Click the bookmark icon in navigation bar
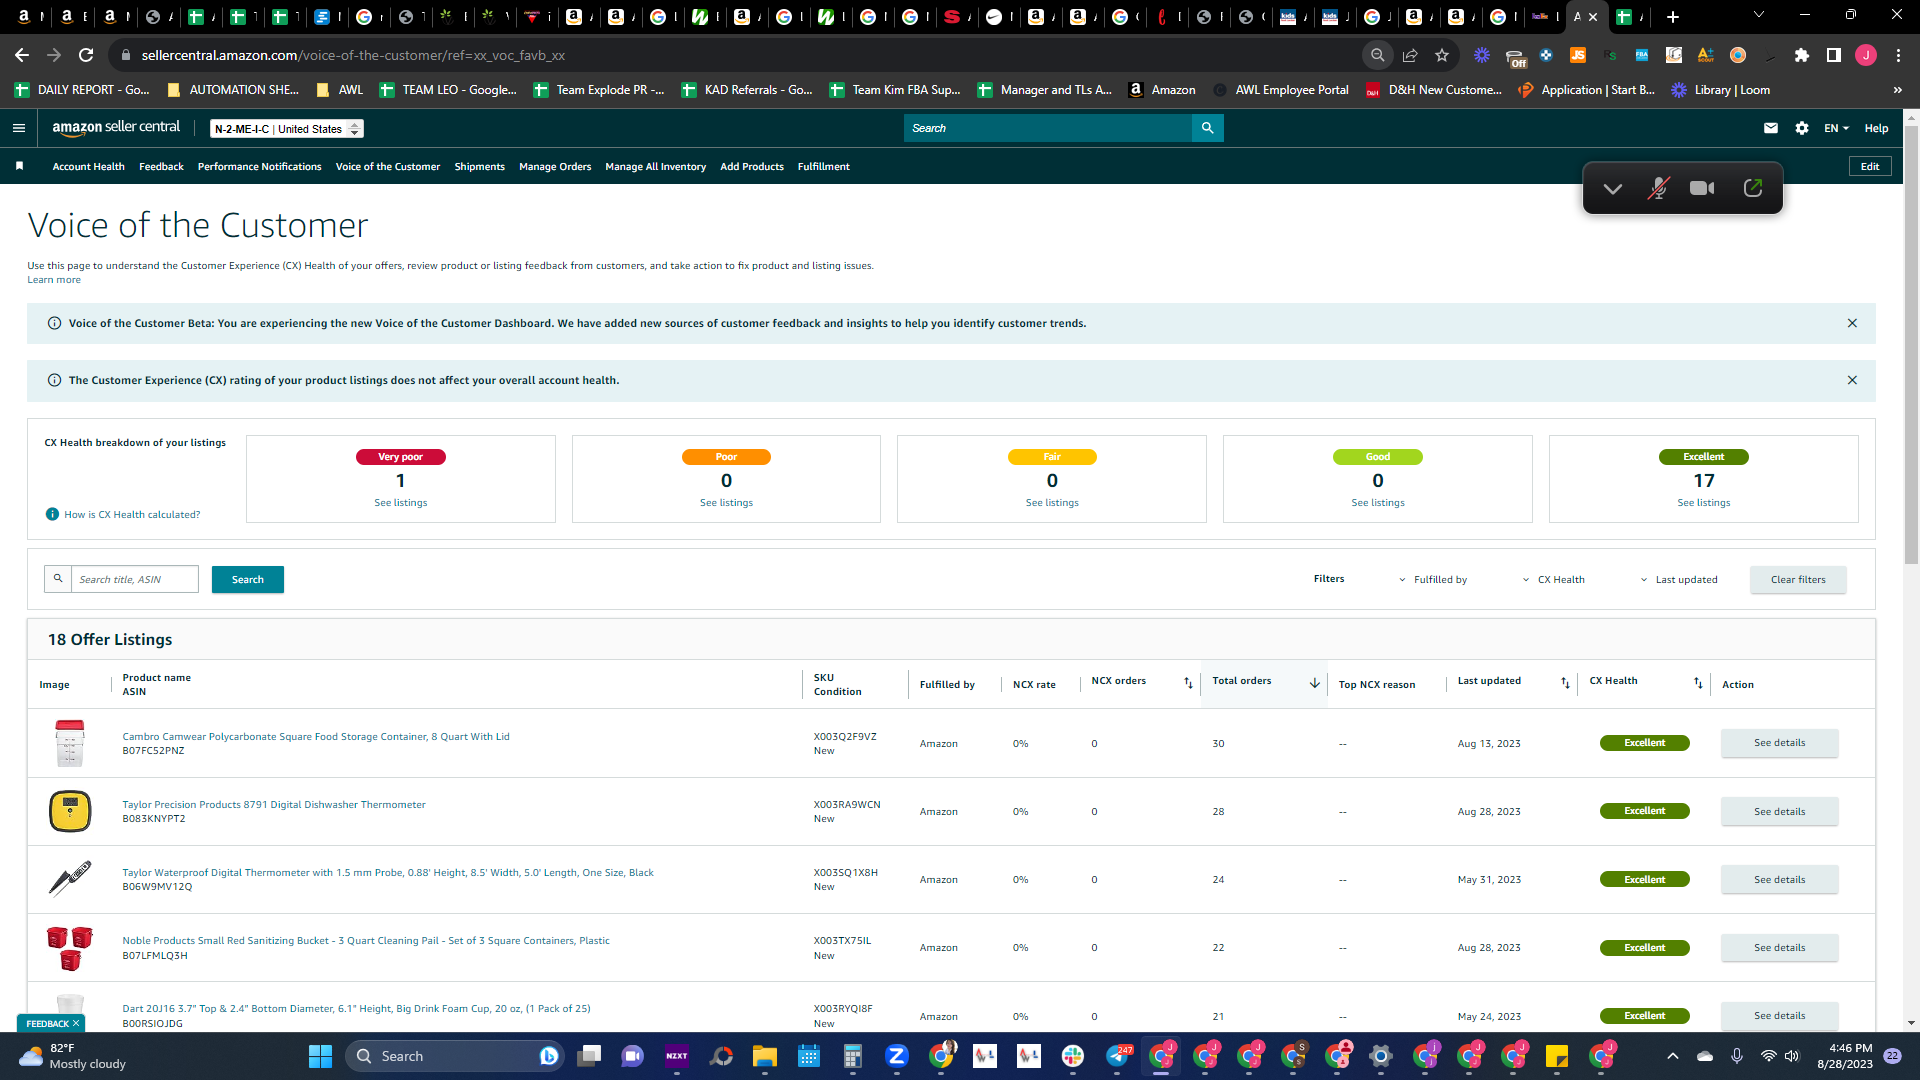The width and height of the screenshot is (1920, 1080). [x=19, y=166]
